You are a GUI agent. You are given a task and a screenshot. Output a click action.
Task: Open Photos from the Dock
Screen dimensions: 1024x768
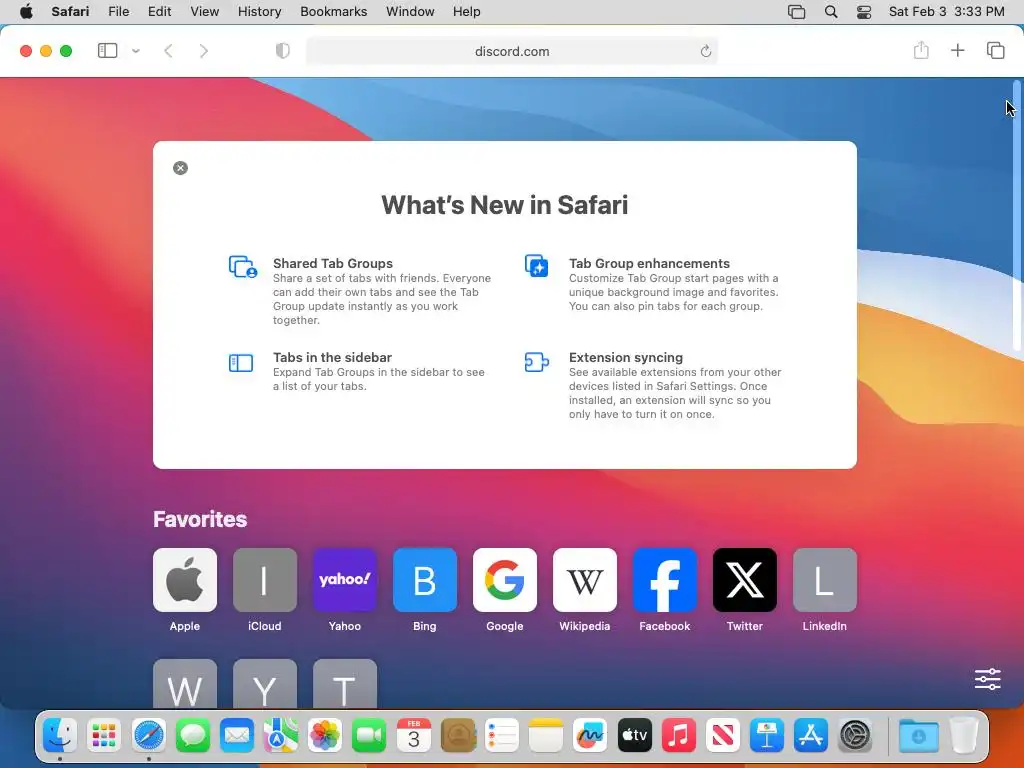pos(325,736)
